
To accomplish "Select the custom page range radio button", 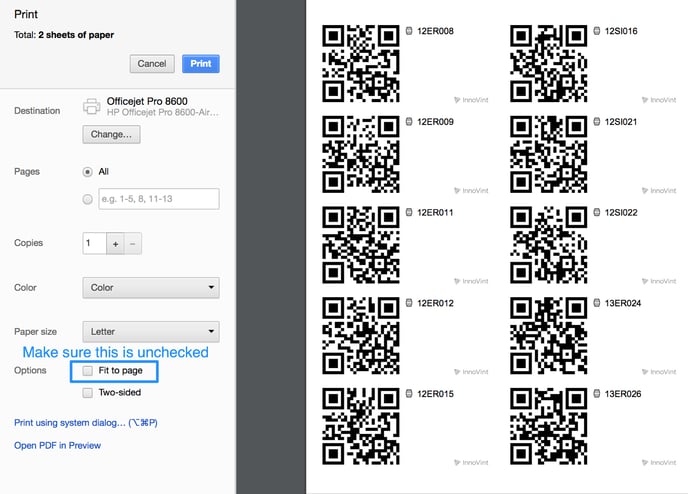I will 88,199.
